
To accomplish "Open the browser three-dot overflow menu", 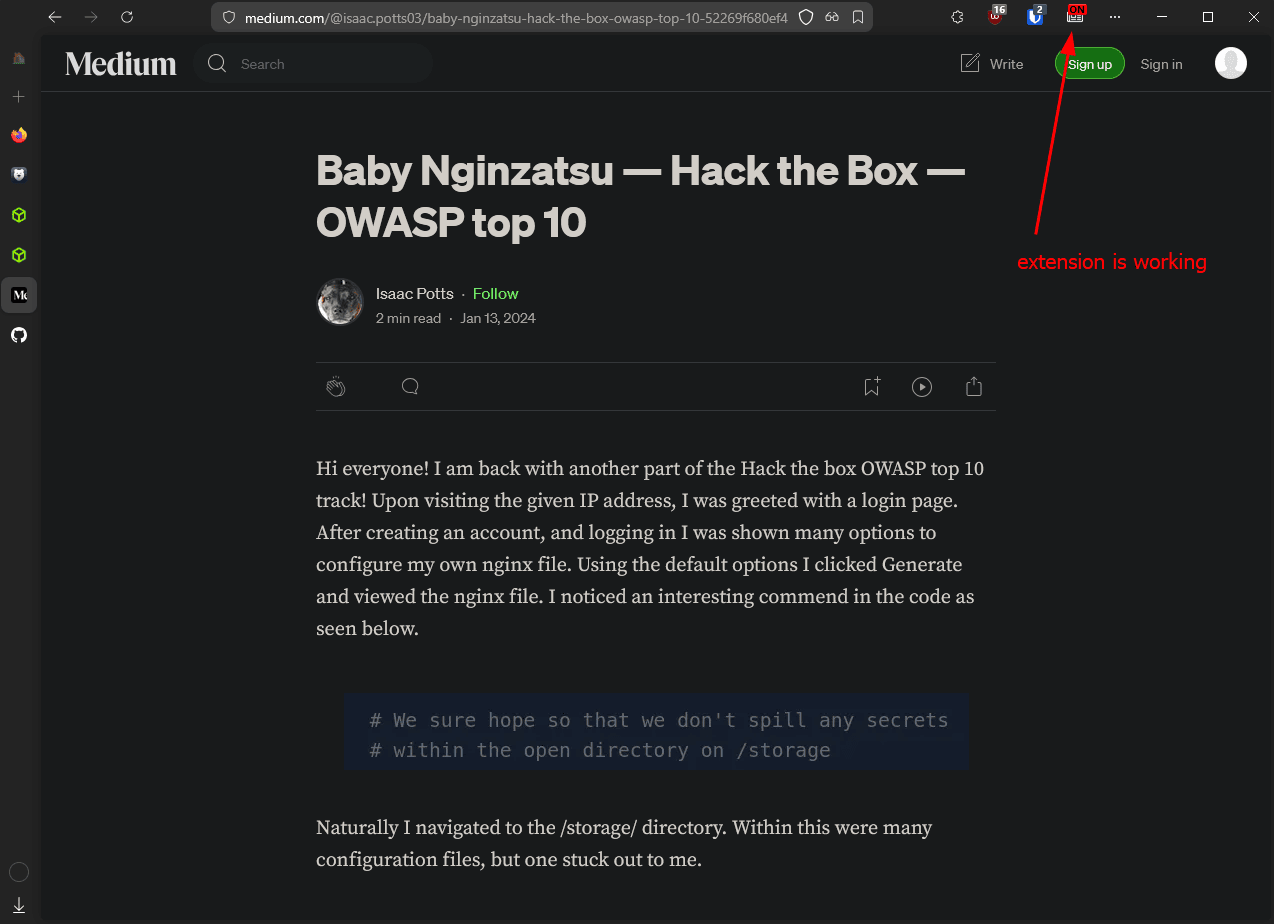I will click(x=1115, y=17).
